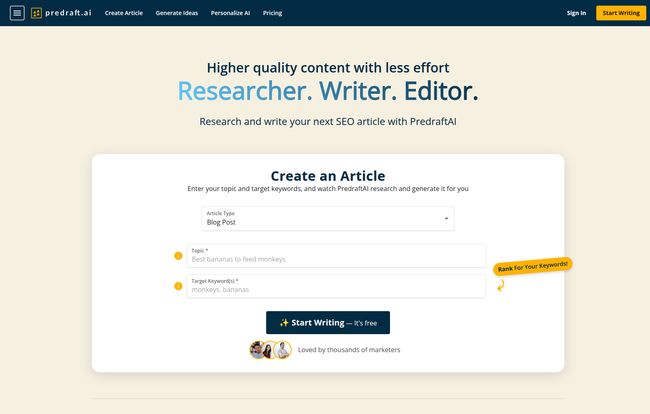650x414 pixels.
Task: Click 'Higher quality content with less effort' heading
Action: click(x=328, y=68)
